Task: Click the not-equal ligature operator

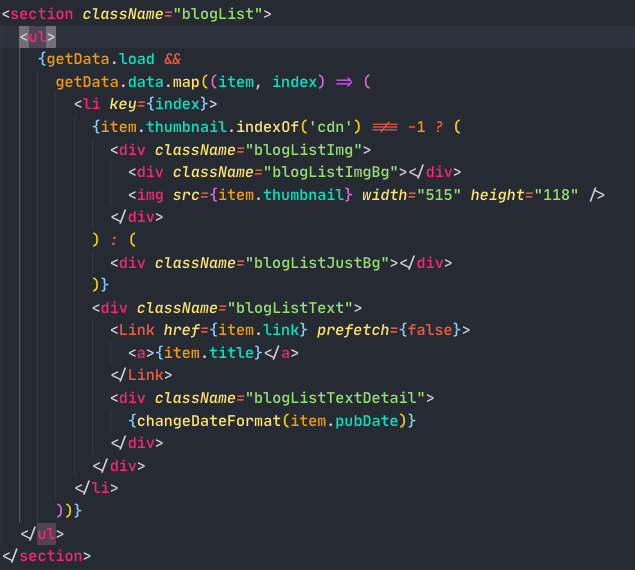Action: [385, 127]
